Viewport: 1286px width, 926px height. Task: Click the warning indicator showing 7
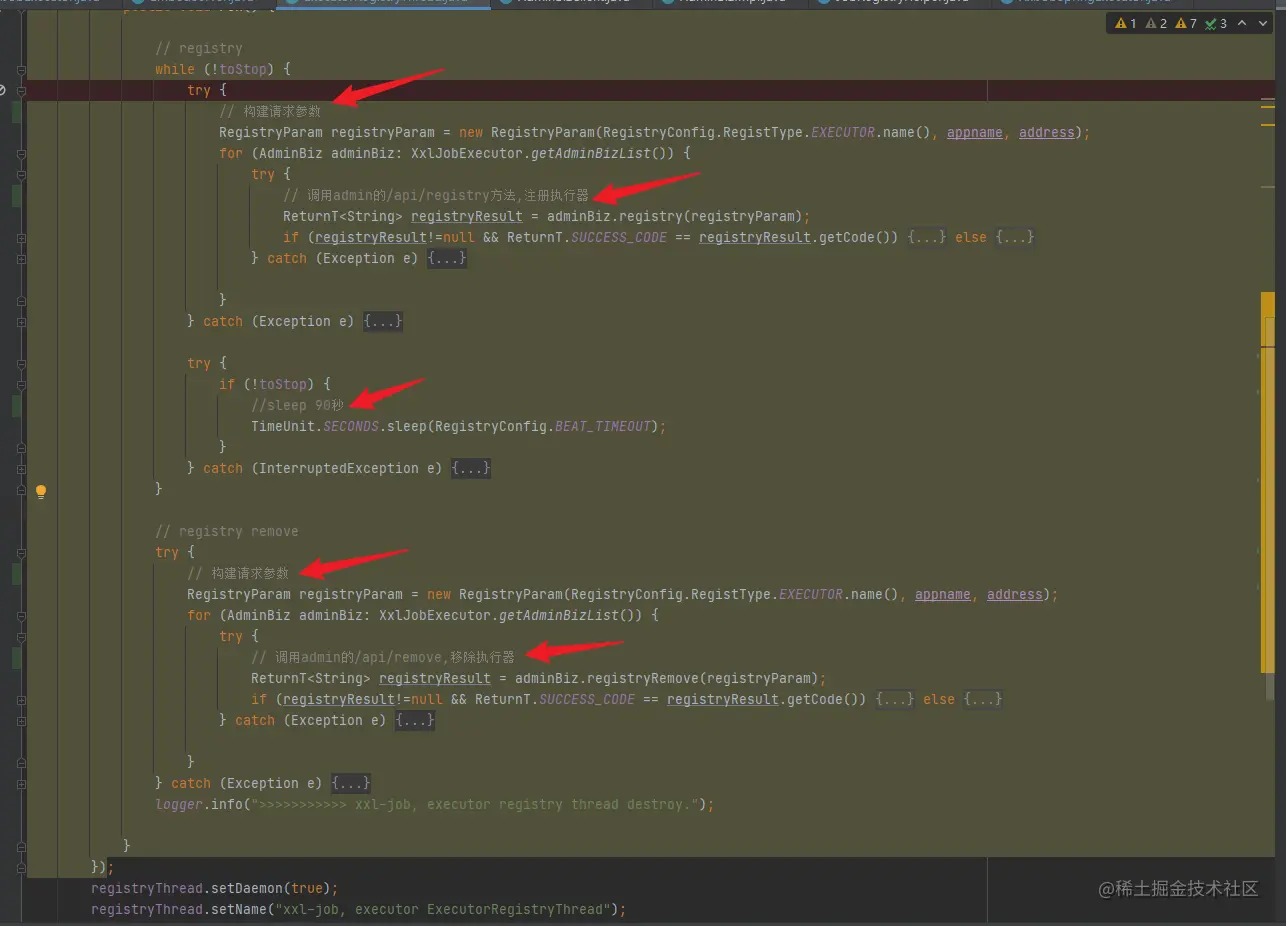[x=1186, y=23]
